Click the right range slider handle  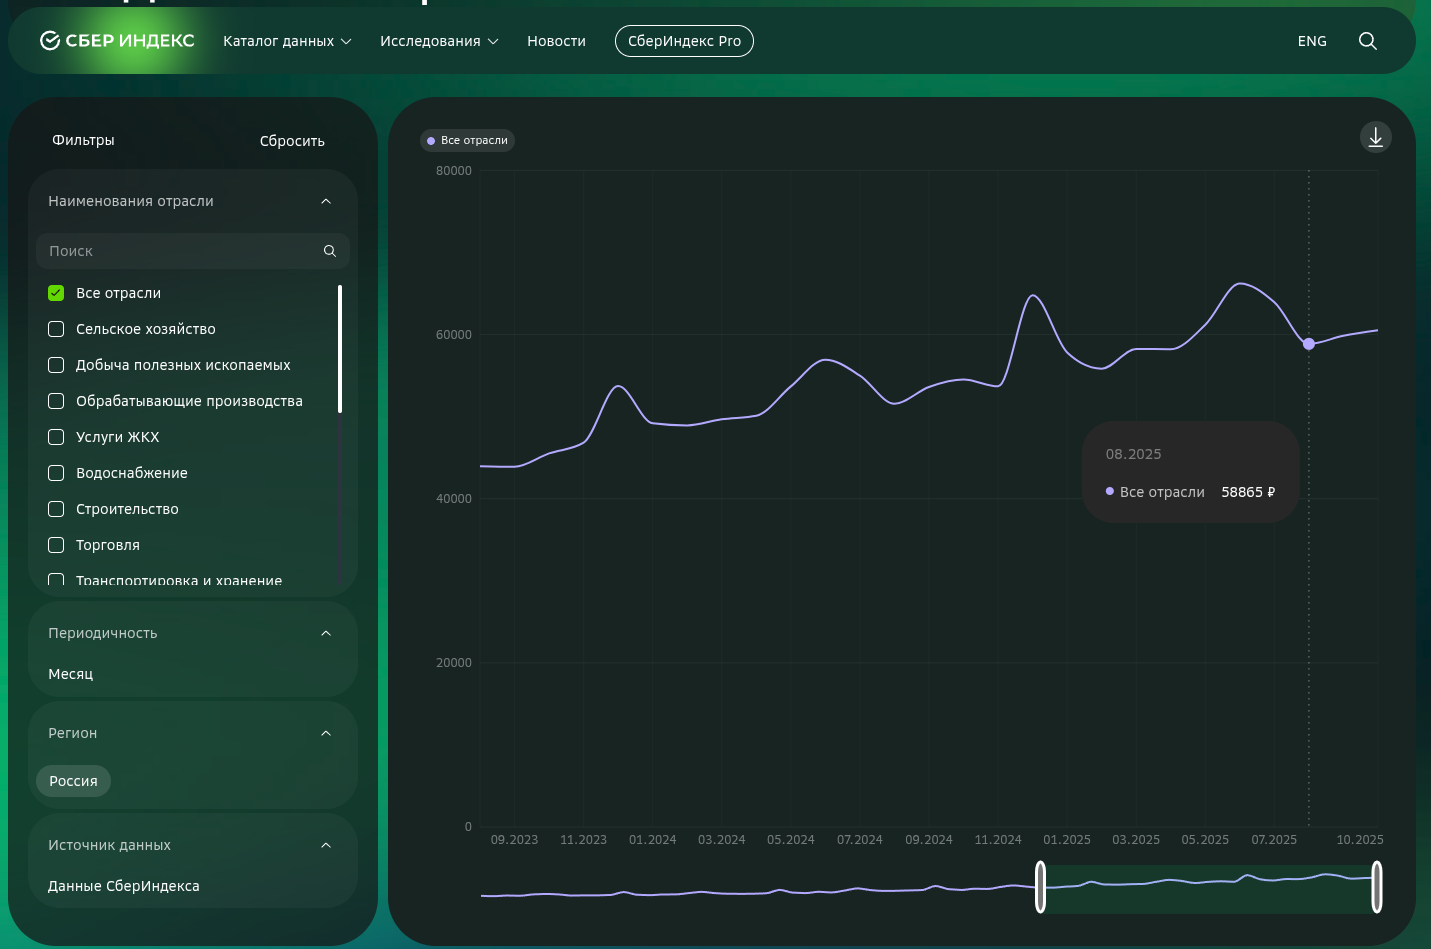[x=1376, y=887]
